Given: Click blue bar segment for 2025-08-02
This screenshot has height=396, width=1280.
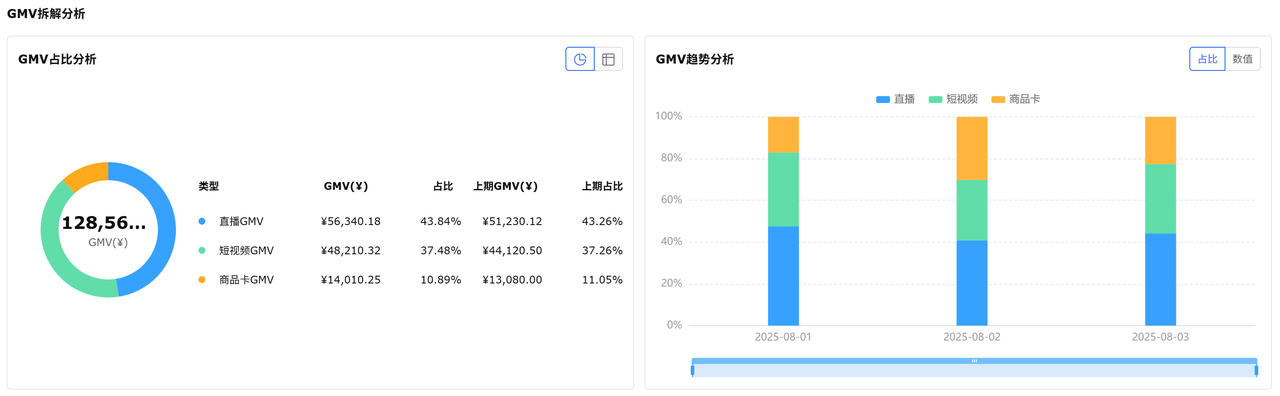Looking at the screenshot, I should (x=972, y=282).
